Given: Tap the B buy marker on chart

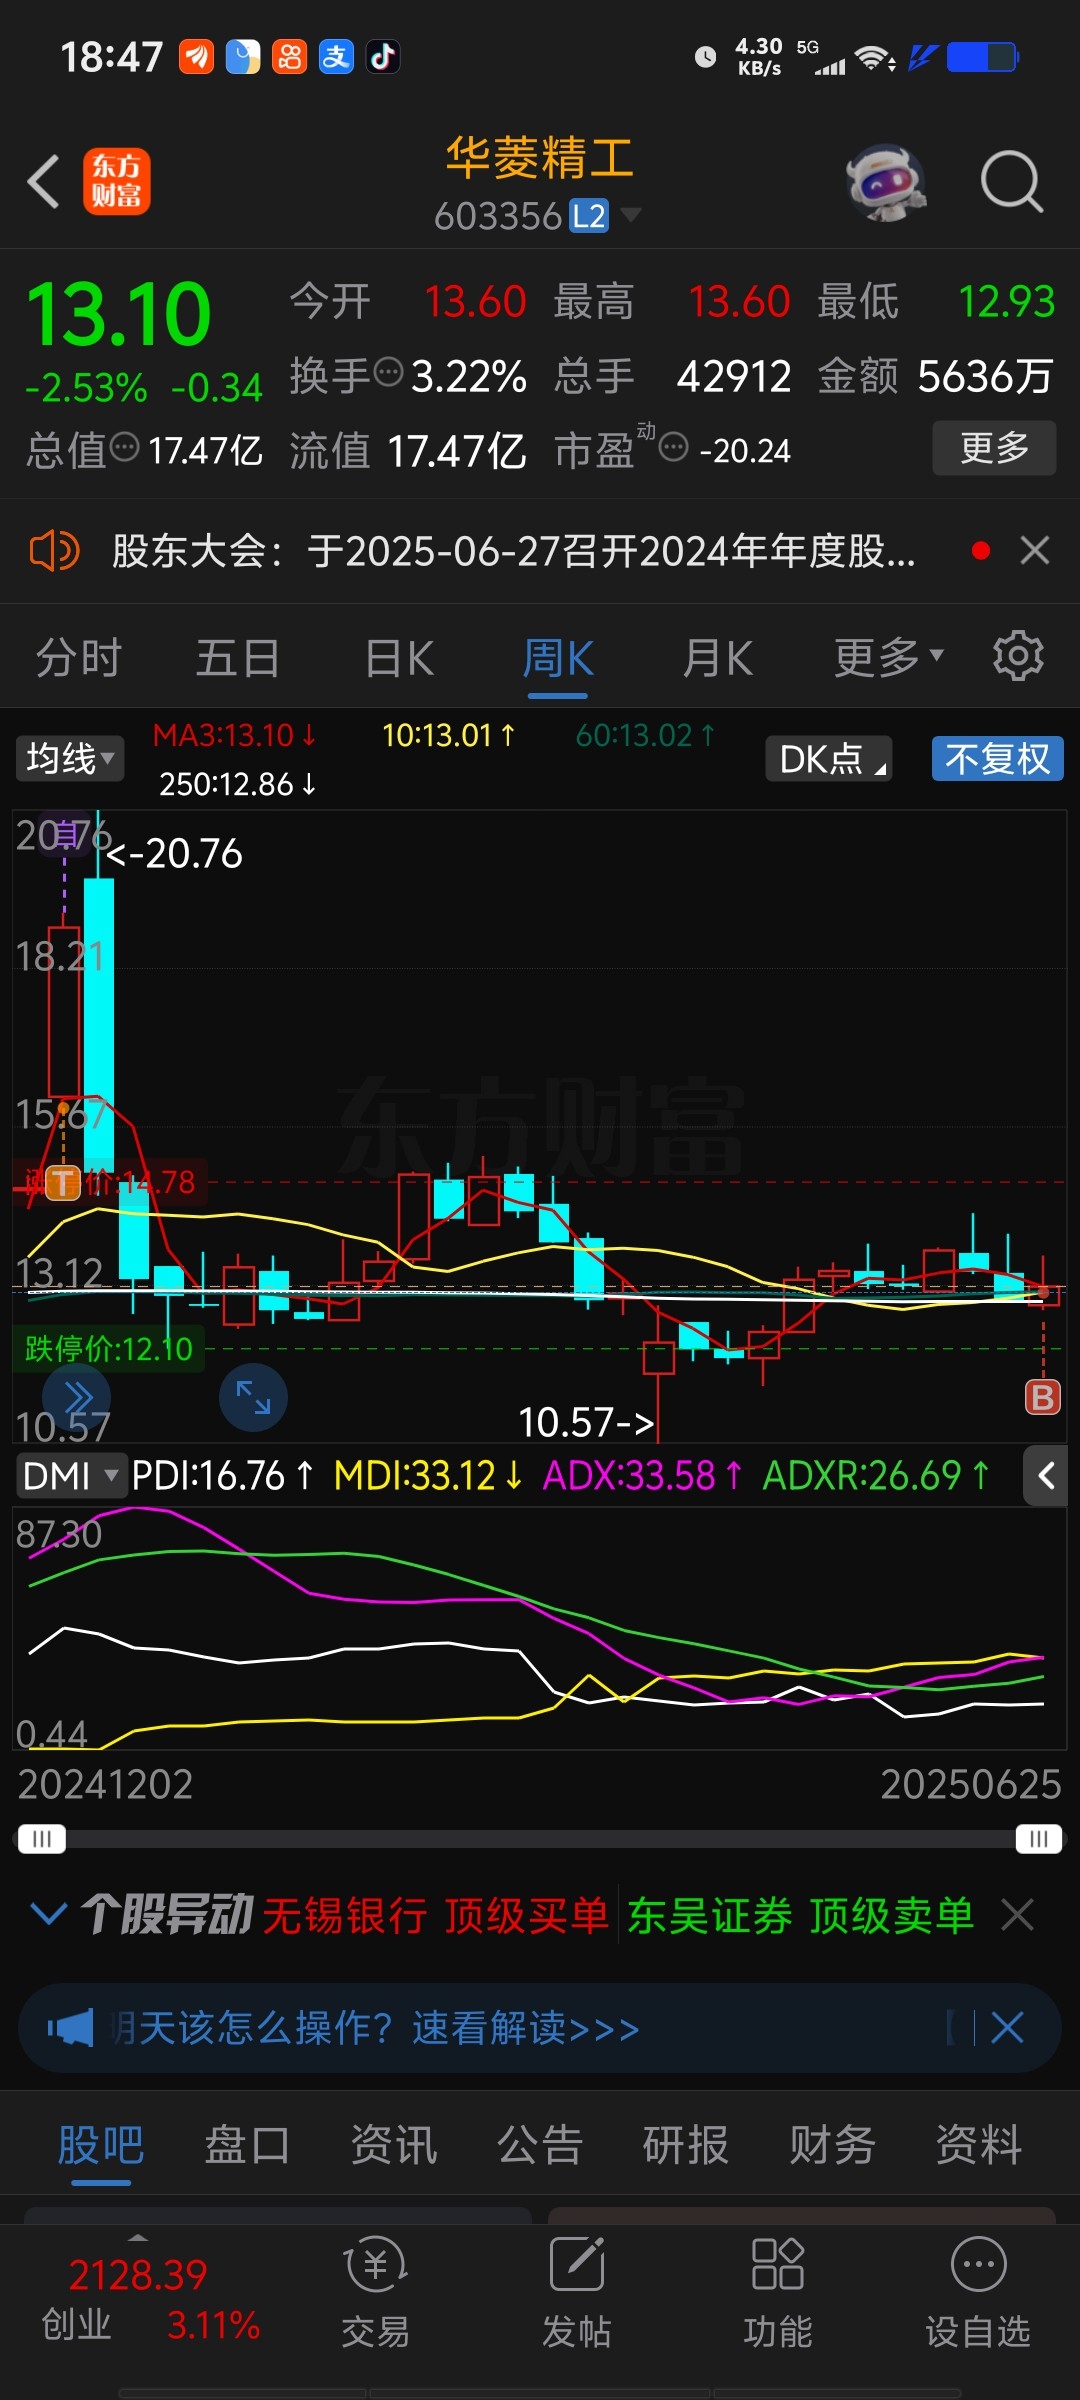Looking at the screenshot, I should pos(1042,1397).
